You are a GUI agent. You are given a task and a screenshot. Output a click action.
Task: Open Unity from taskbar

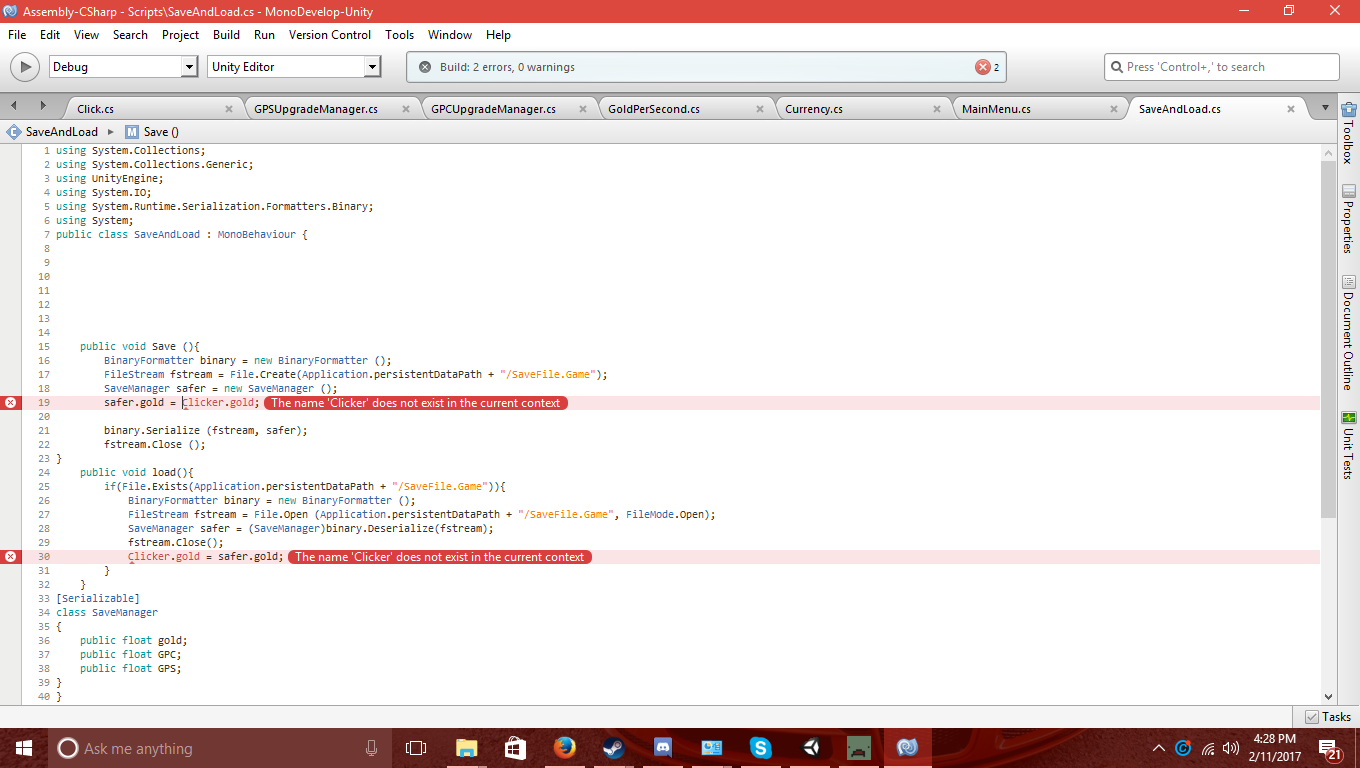point(809,748)
